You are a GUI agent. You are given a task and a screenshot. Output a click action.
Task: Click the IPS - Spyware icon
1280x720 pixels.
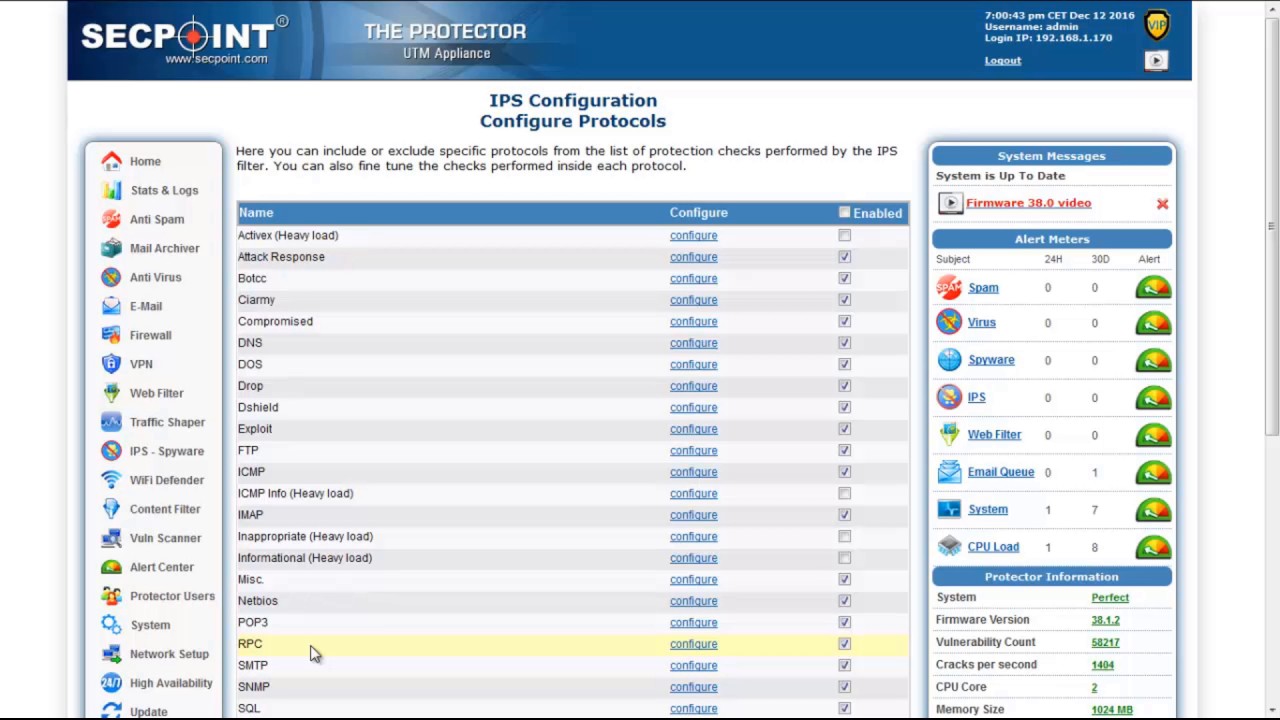(x=111, y=451)
